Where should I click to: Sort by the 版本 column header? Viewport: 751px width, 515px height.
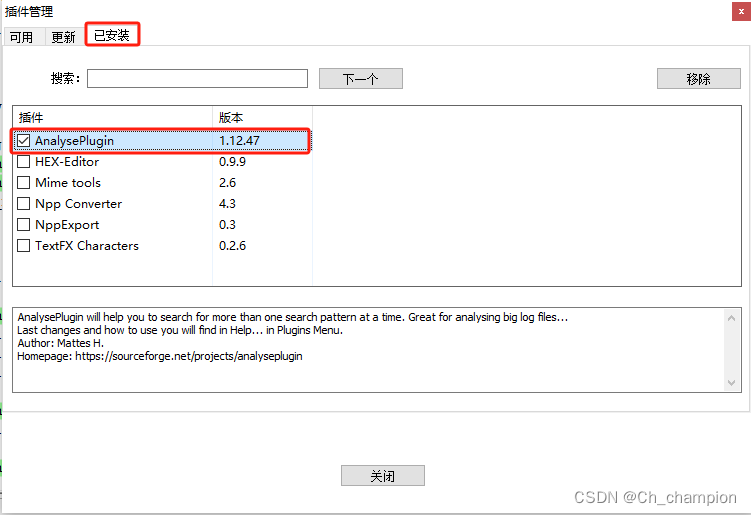(262, 117)
